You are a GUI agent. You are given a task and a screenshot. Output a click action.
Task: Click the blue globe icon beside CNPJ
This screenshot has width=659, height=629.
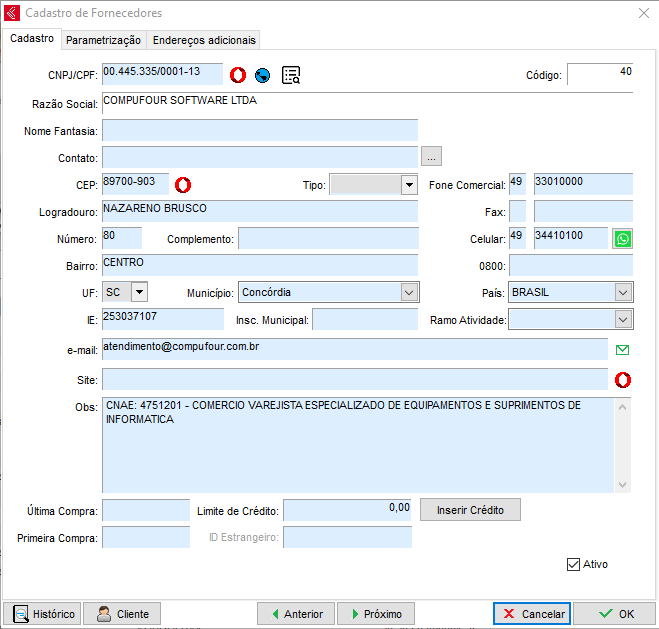pyautogui.click(x=263, y=75)
